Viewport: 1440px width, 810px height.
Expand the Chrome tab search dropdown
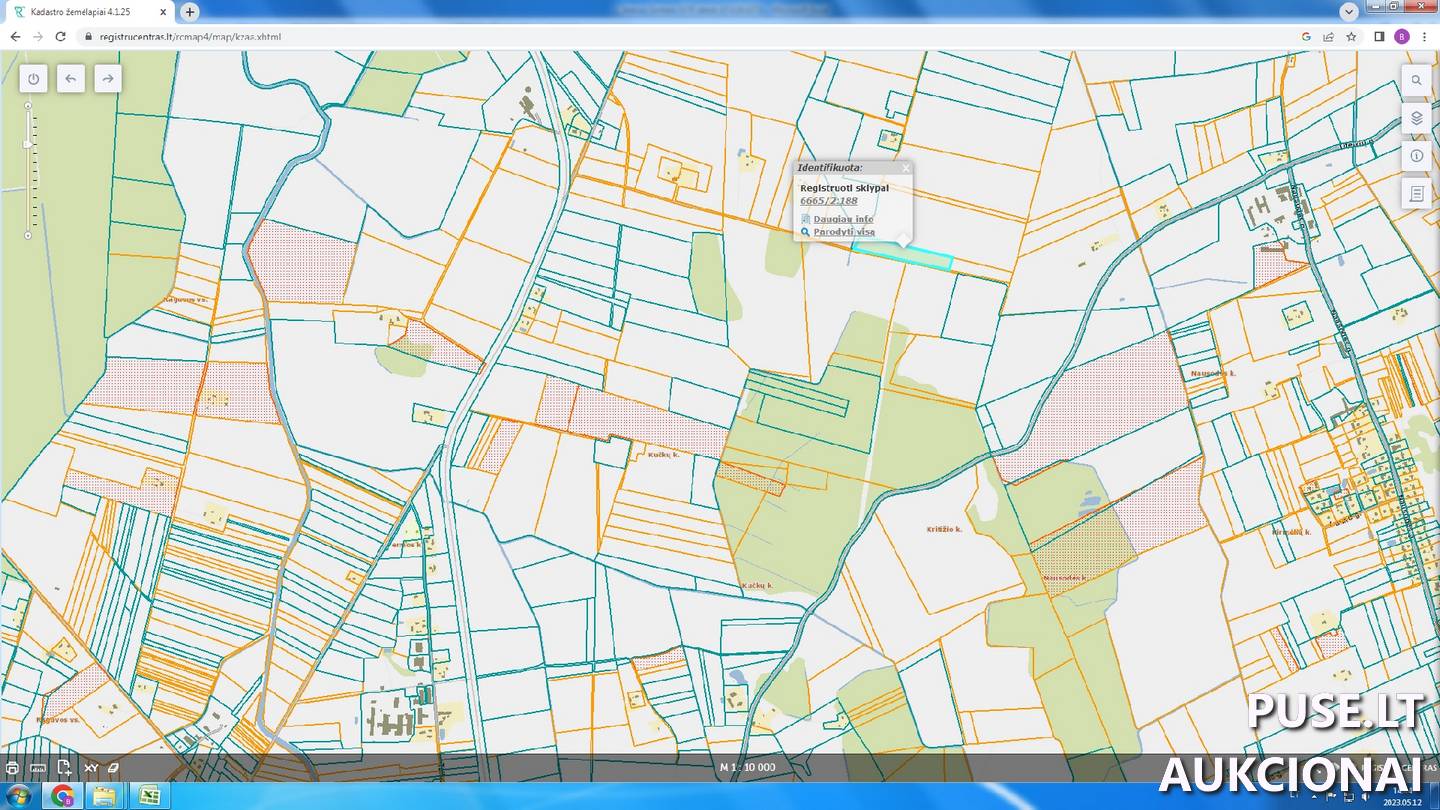(1348, 11)
